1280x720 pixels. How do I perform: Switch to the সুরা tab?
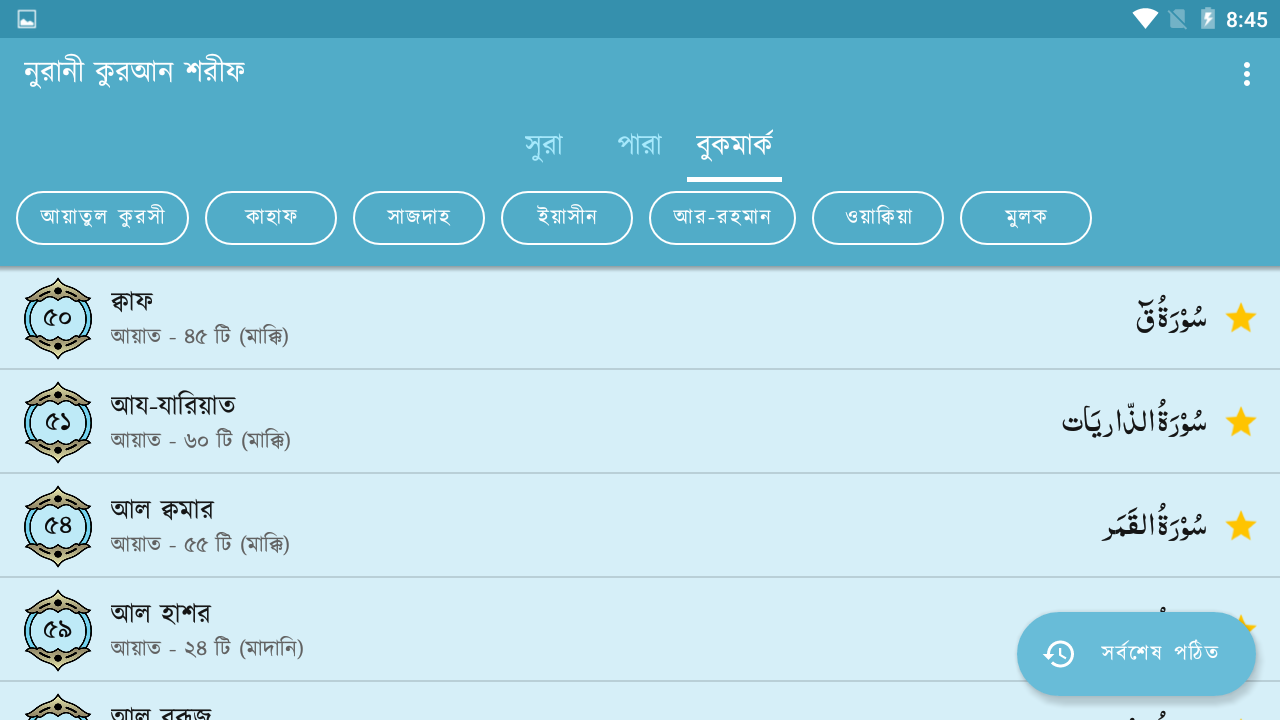tap(544, 145)
